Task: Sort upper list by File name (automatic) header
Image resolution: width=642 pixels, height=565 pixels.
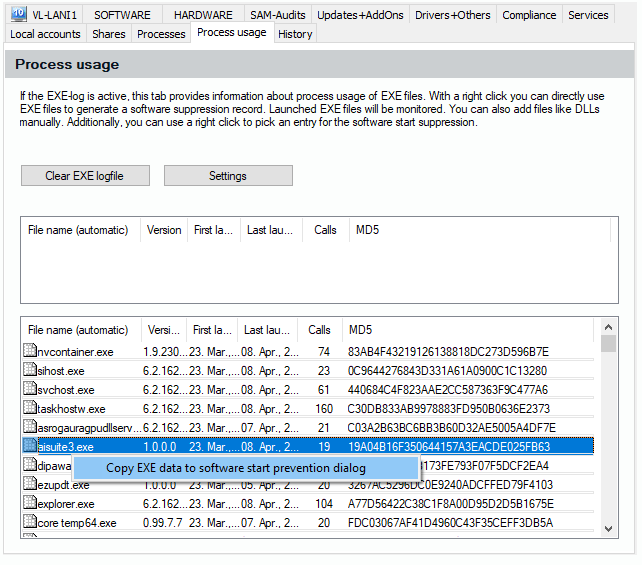Action: click(x=78, y=230)
